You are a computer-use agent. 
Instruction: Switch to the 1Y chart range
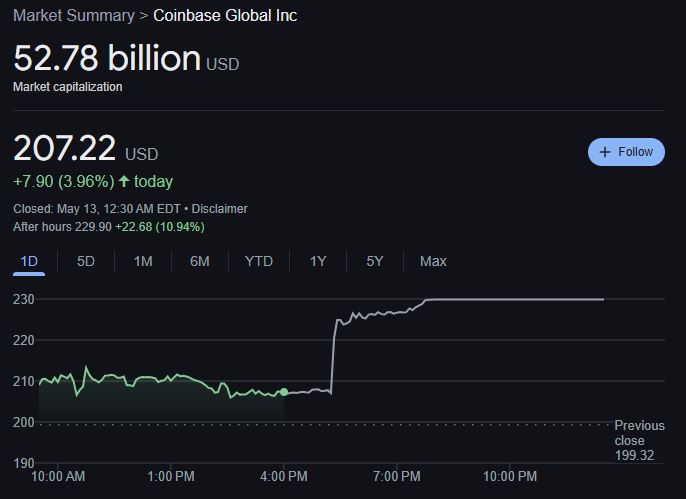[x=318, y=261]
